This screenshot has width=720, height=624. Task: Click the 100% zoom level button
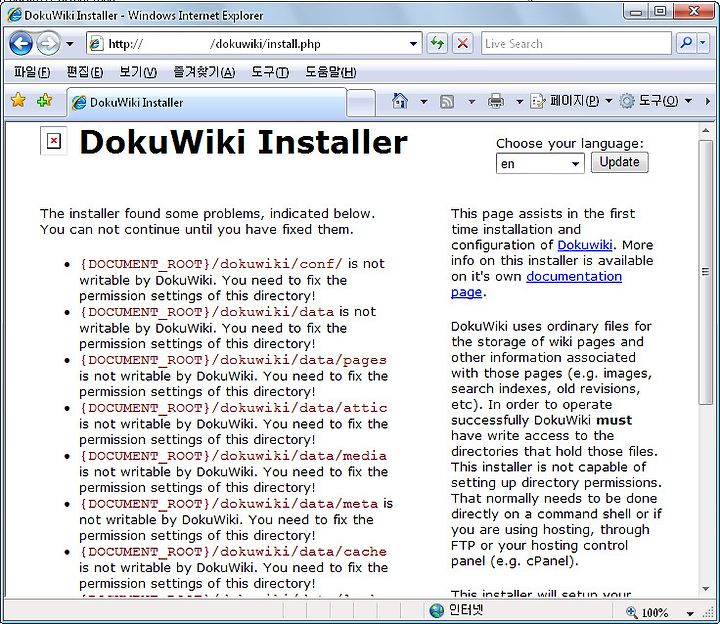pyautogui.click(x=647, y=612)
